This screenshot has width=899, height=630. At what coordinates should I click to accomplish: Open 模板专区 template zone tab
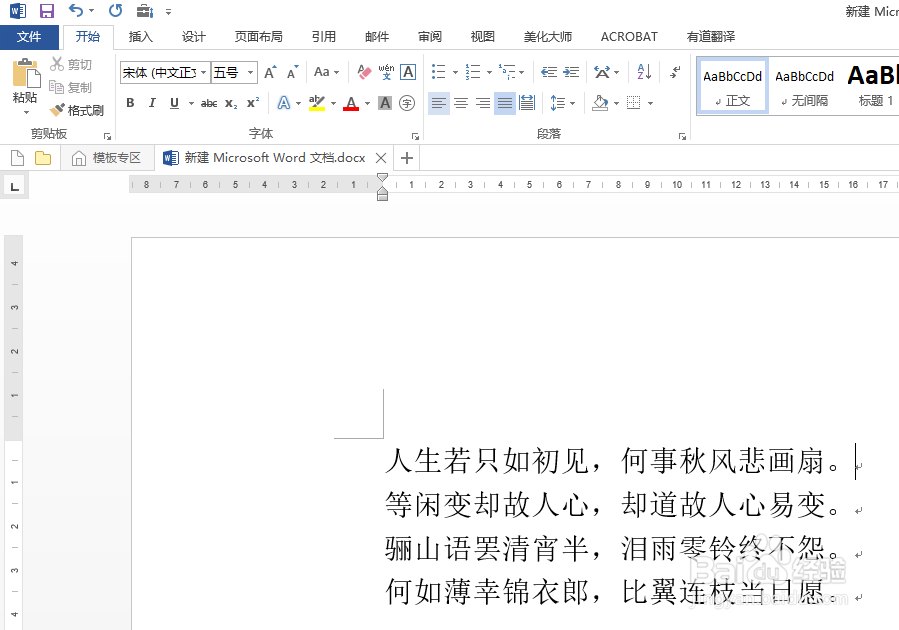[x=107, y=158]
